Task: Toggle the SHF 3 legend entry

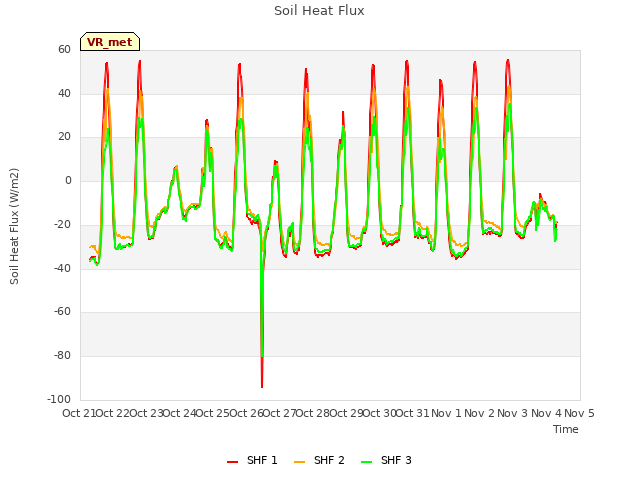Action: (387, 460)
